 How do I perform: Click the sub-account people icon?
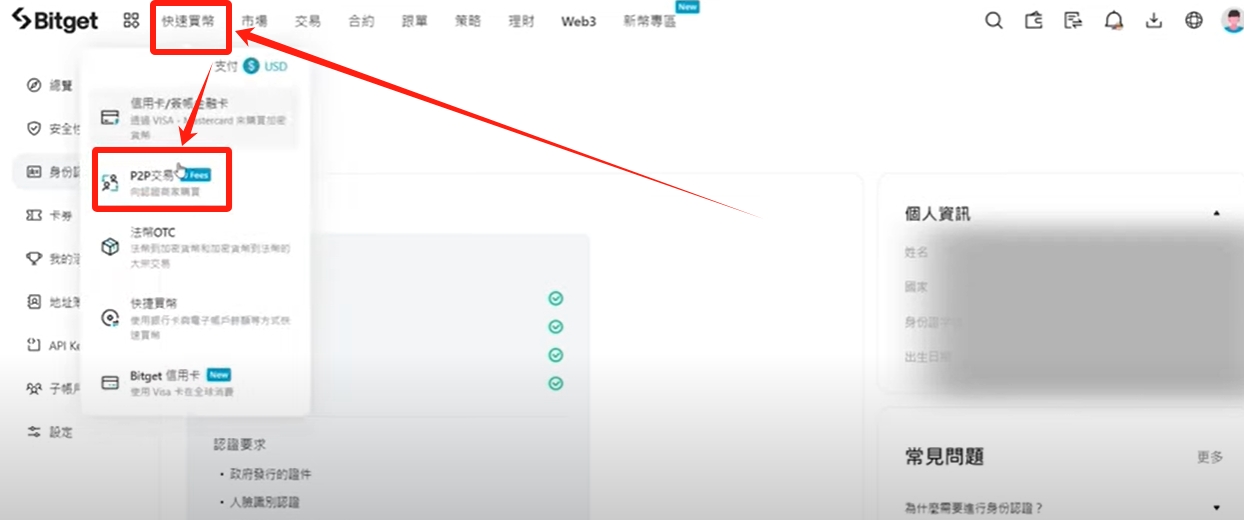point(34,388)
